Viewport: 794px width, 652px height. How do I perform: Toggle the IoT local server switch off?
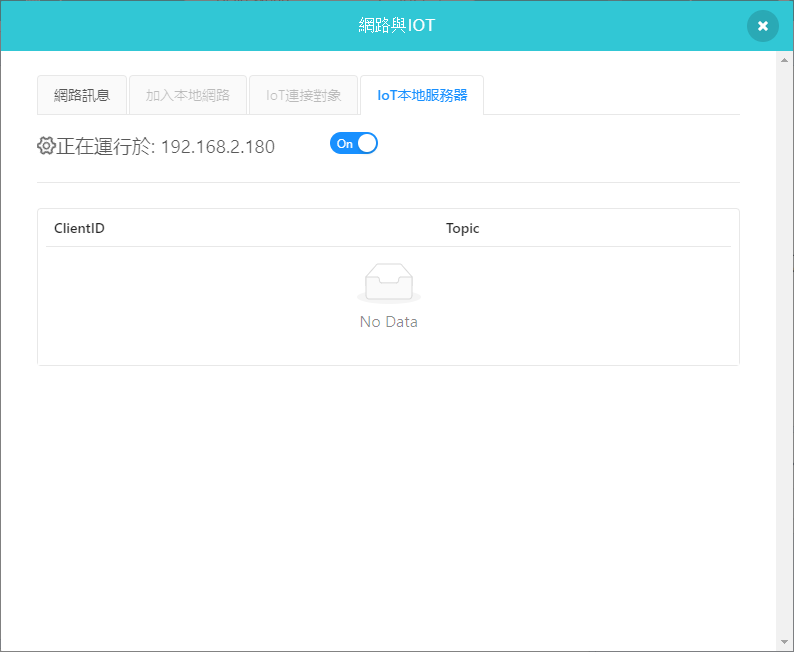[x=354, y=143]
